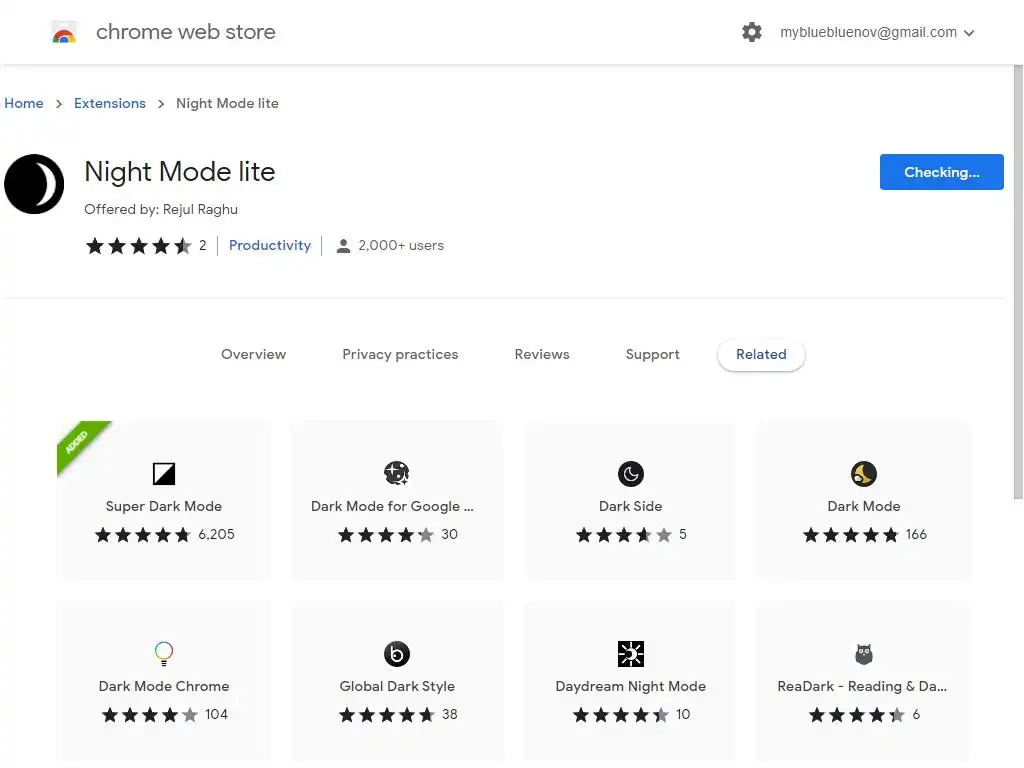The width and height of the screenshot is (1024, 768).
Task: Click the page vertical scrollbar
Action: [1018, 281]
